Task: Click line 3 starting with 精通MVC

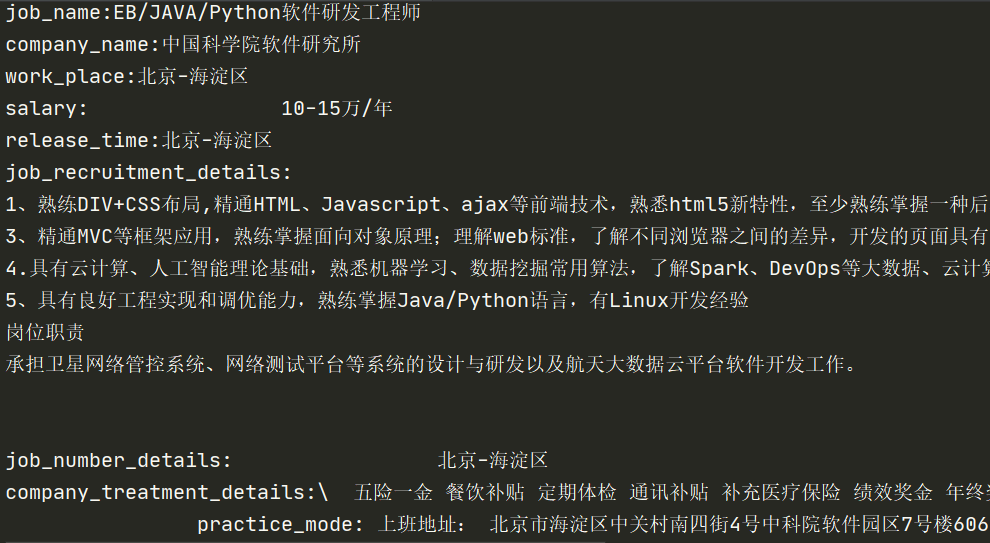Action: point(497,236)
